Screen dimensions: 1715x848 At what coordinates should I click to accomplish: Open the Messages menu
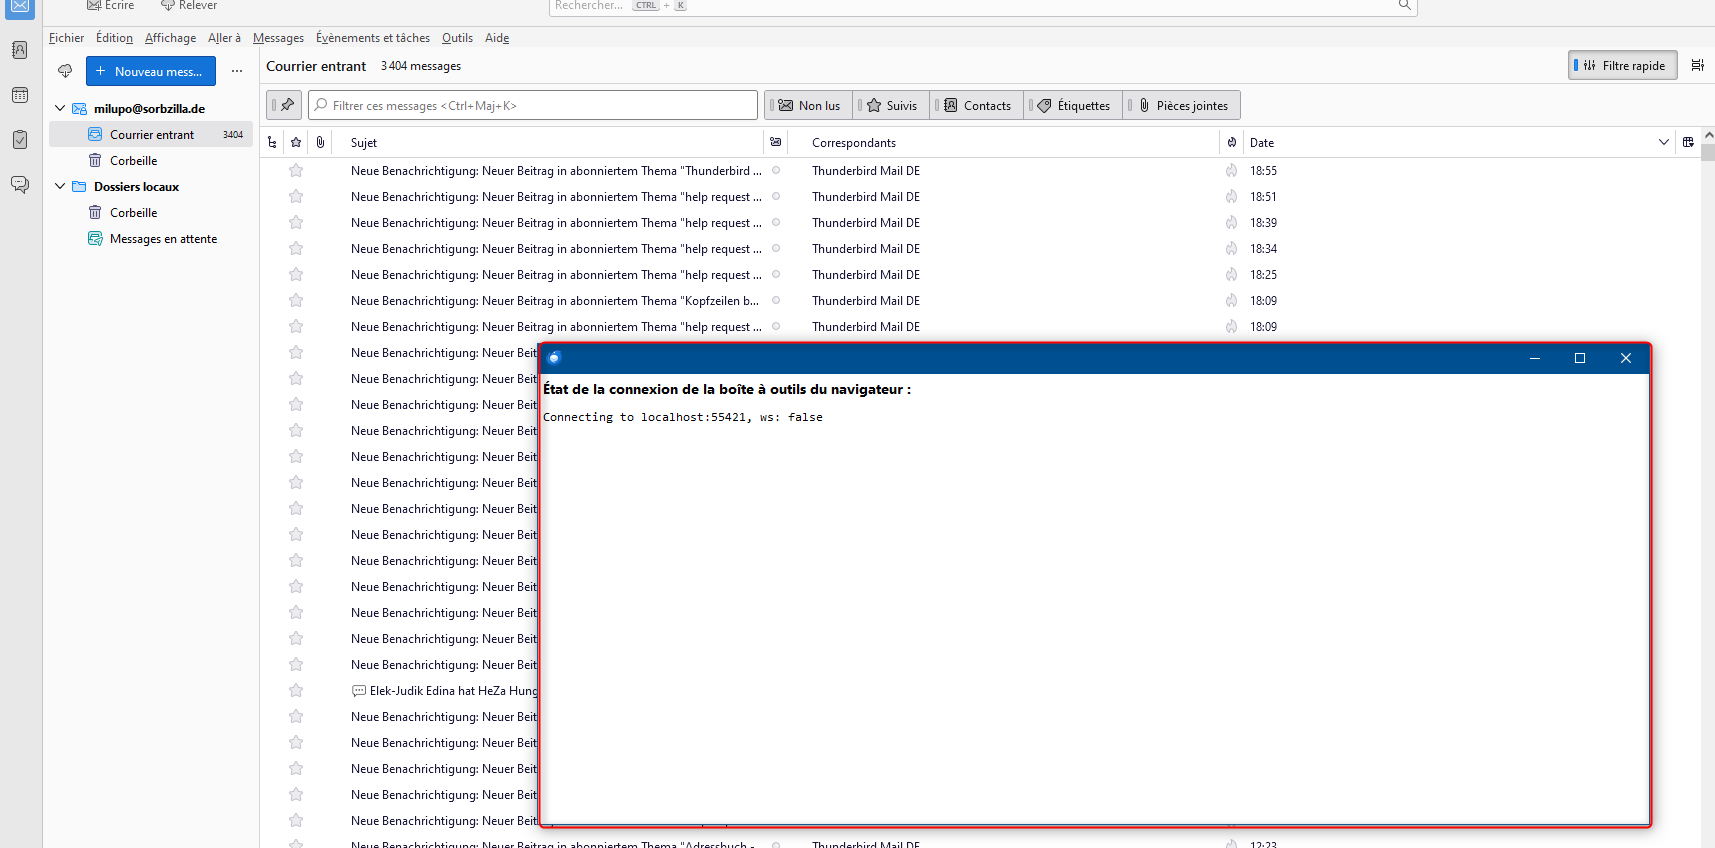pyautogui.click(x=278, y=38)
